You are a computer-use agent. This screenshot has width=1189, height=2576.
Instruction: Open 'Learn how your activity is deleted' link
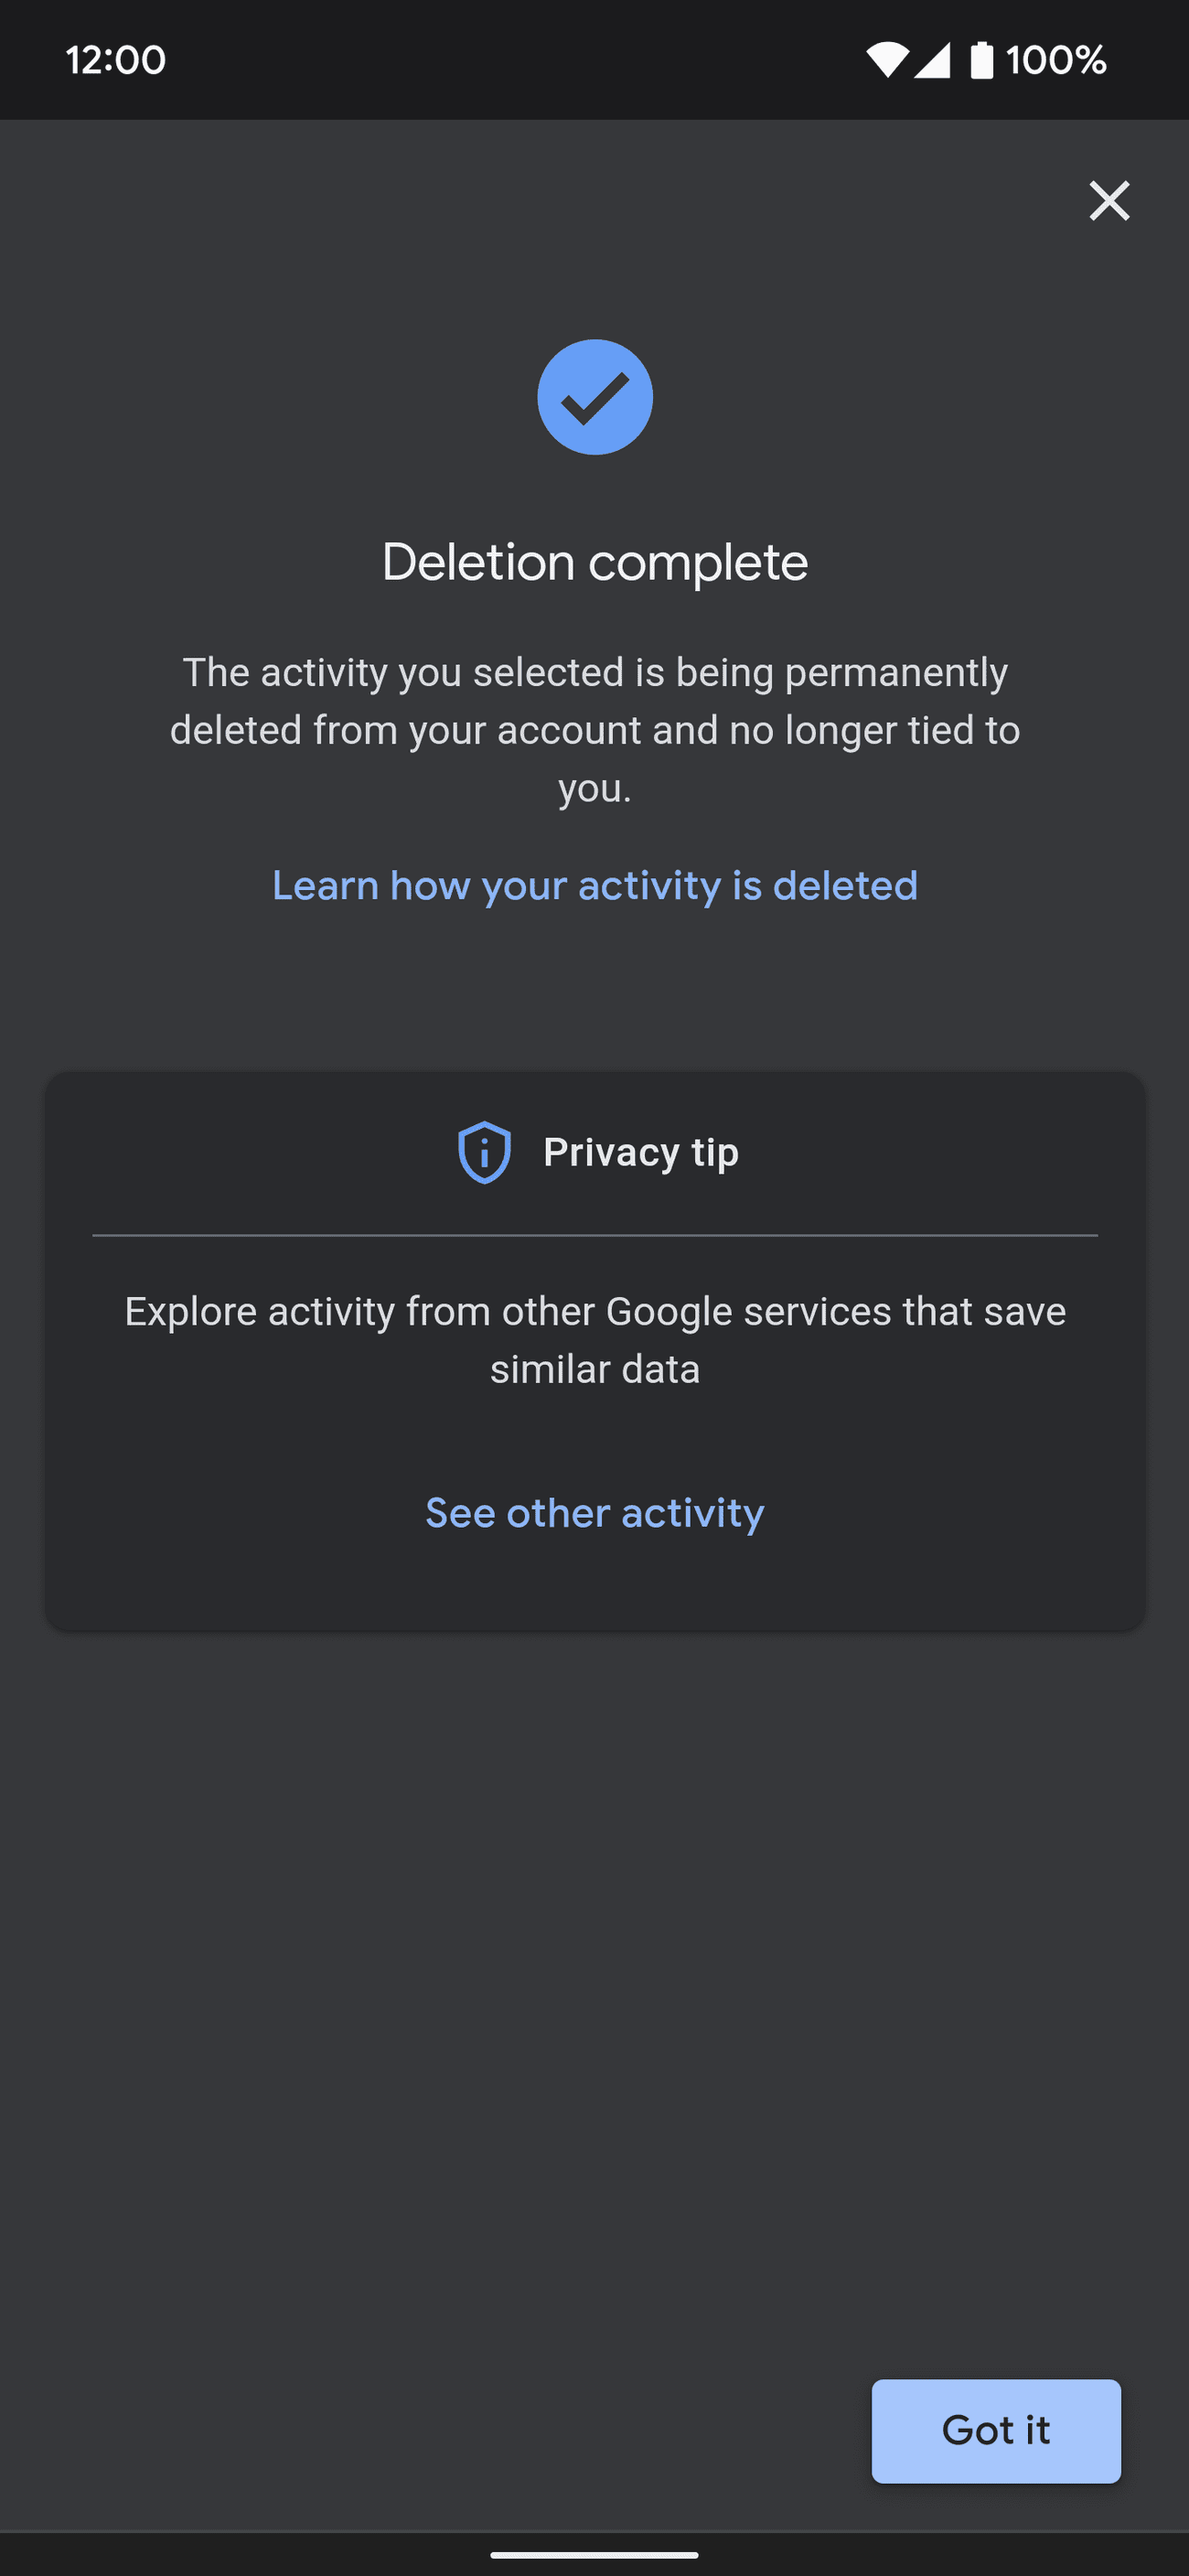click(595, 886)
